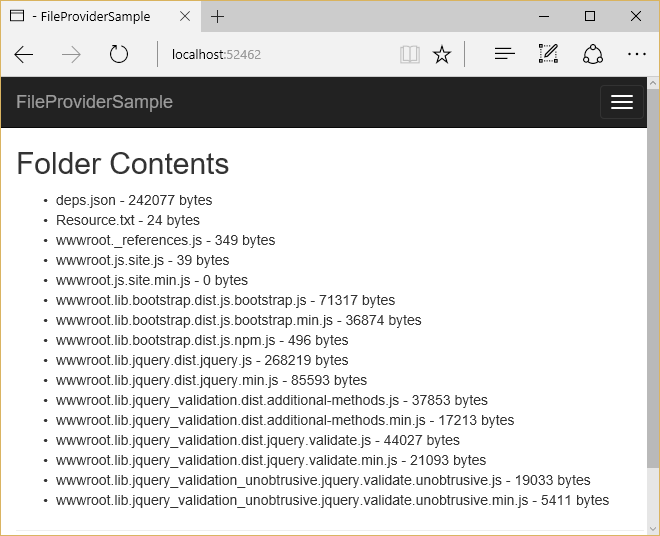Click the Folder Contents heading

123,164
